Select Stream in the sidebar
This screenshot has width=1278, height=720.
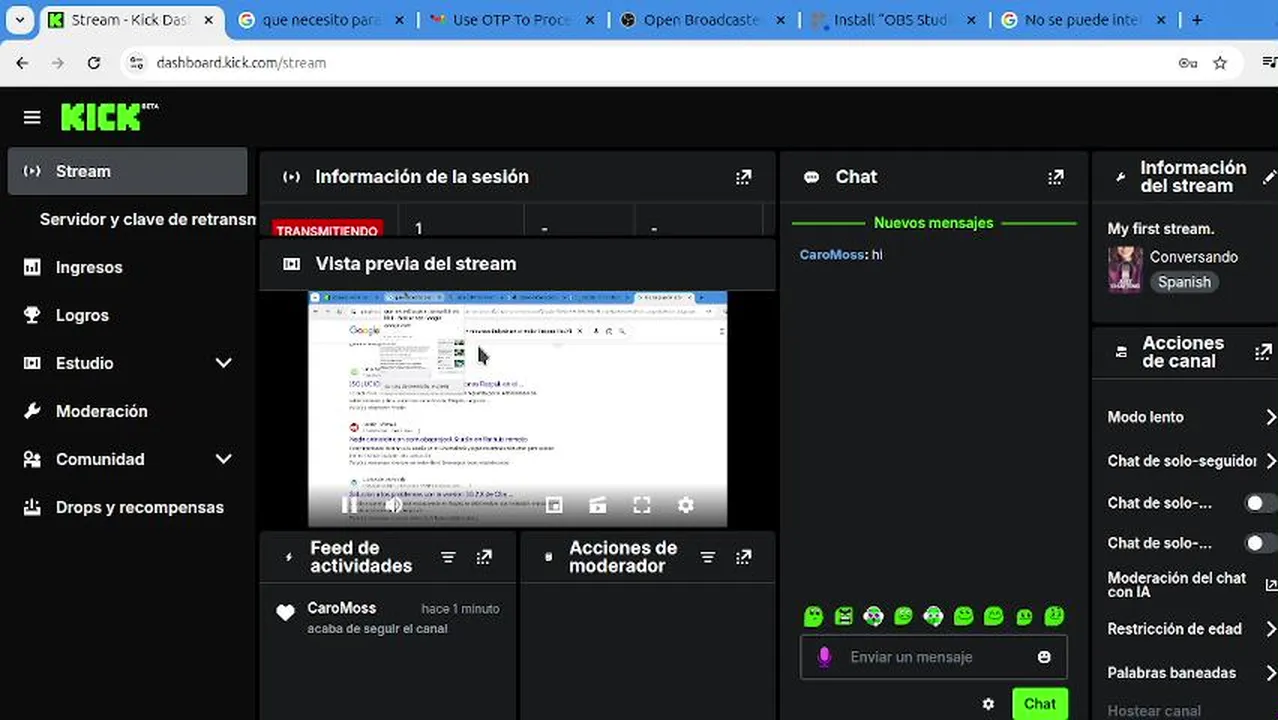tap(127, 171)
